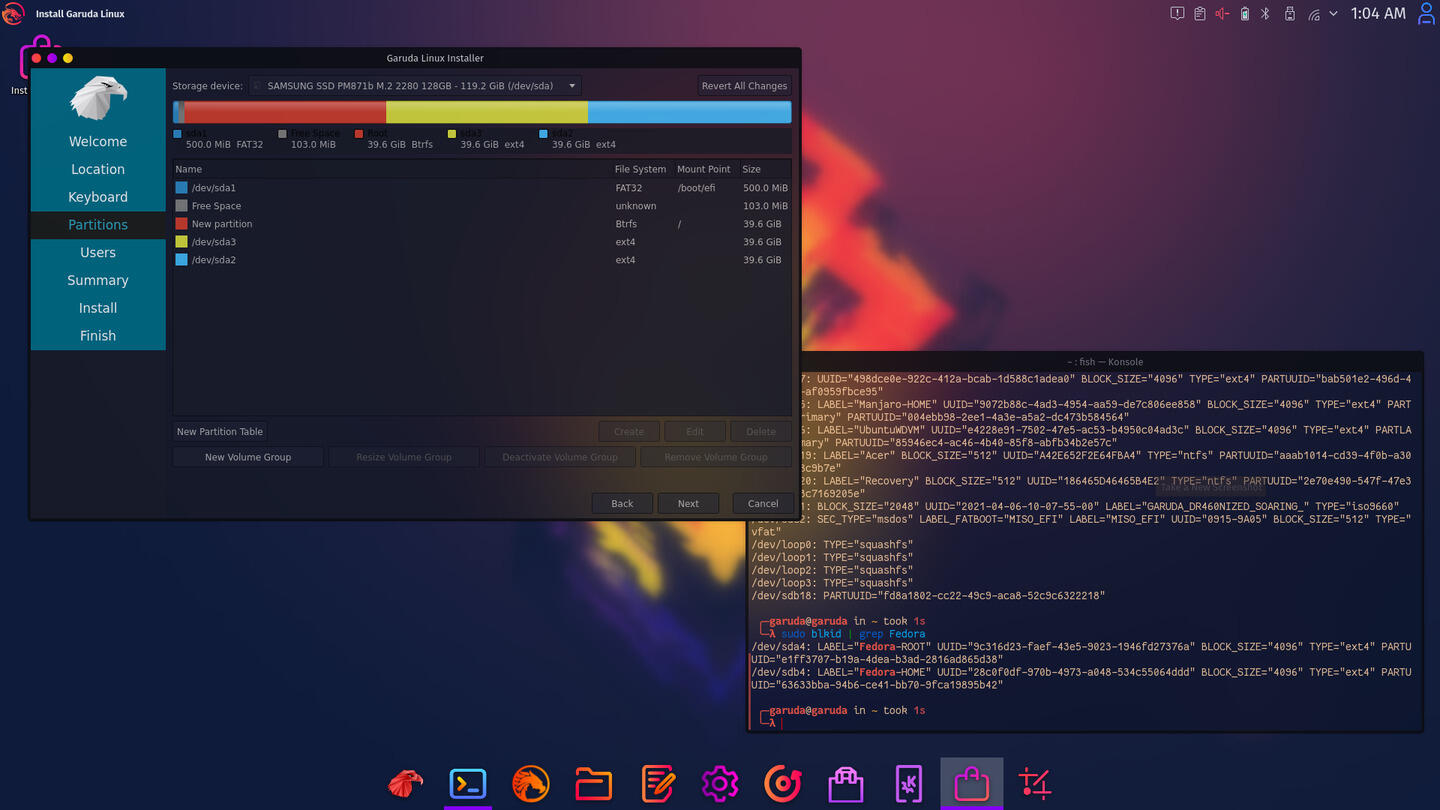This screenshot has height=810, width=1440.
Task: Select the Summary step in the sidebar
Action: 98,281
